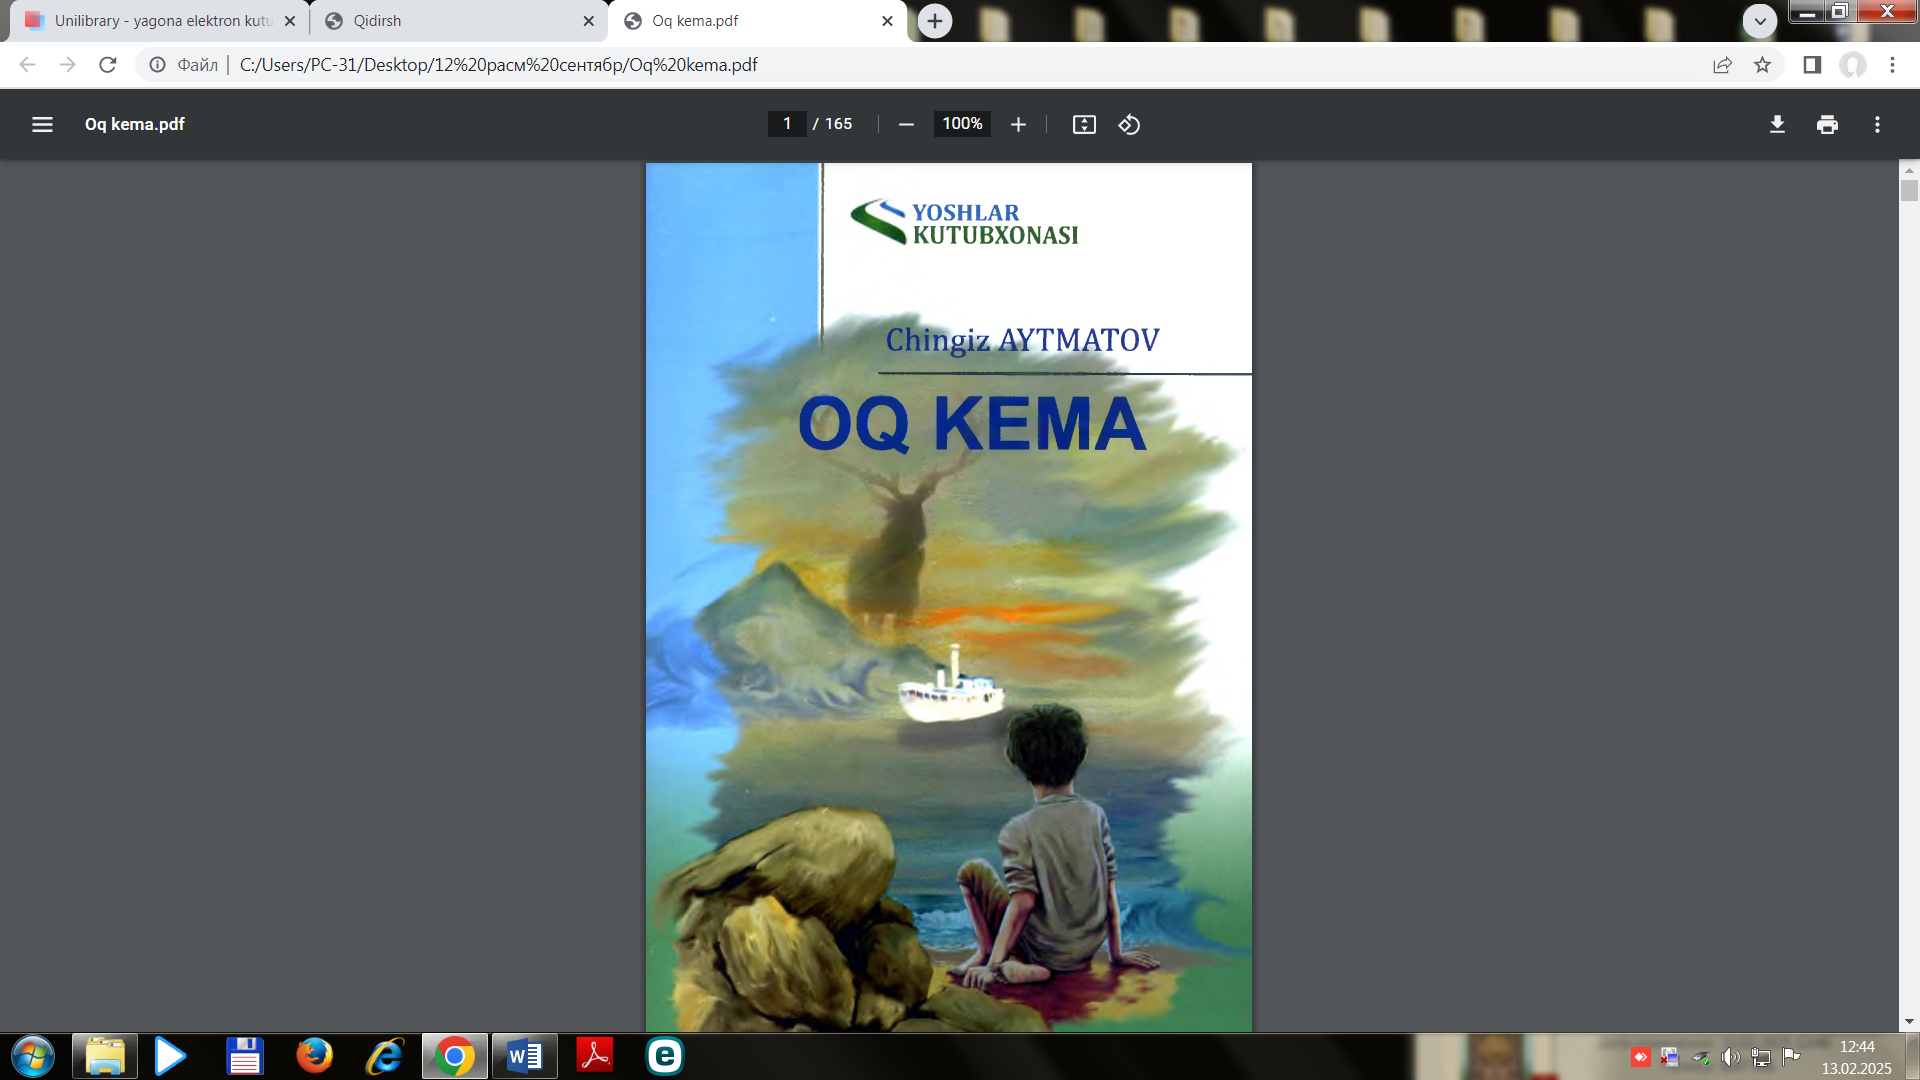Print the PDF document
1920x1080 pixels.
point(1827,124)
